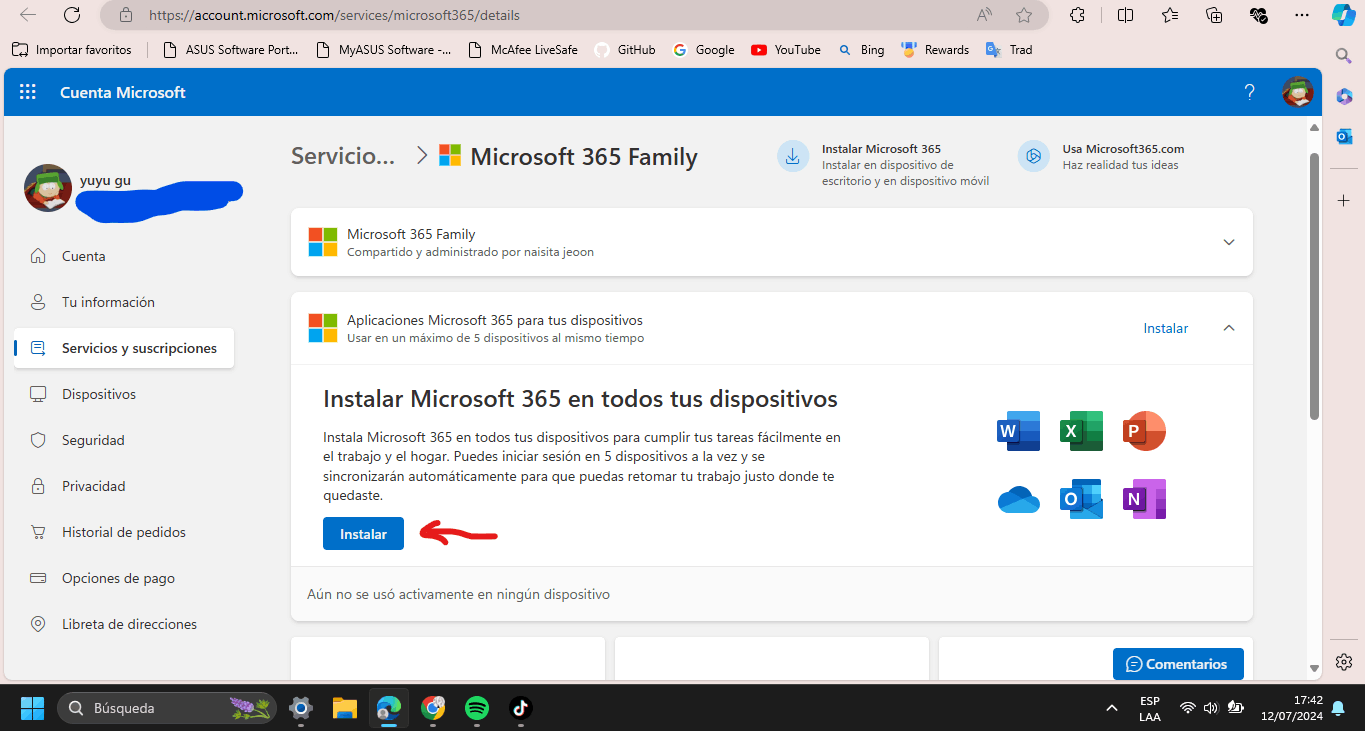Click Usa Microsoft365.com link text
Screen dimensions: 1365x731
click(x=1123, y=148)
